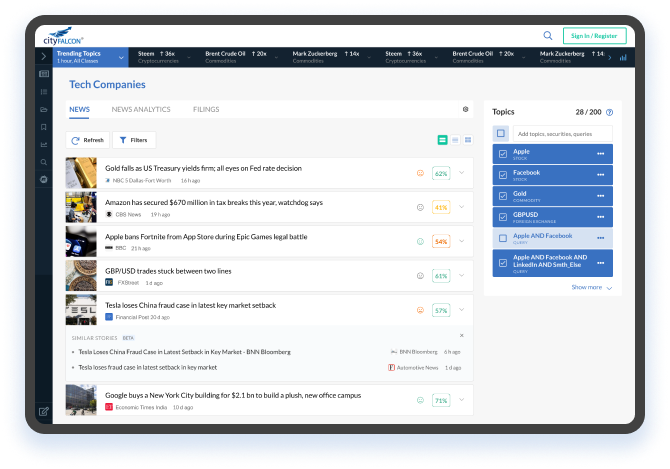670x469 pixels.
Task: Select the full card view layout icon
Action: coord(443,140)
